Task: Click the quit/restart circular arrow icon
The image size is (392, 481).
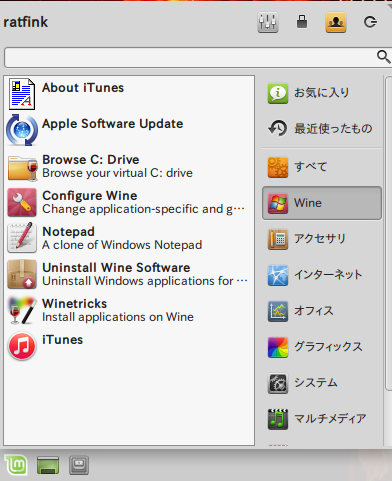Action: pyautogui.click(x=370, y=22)
